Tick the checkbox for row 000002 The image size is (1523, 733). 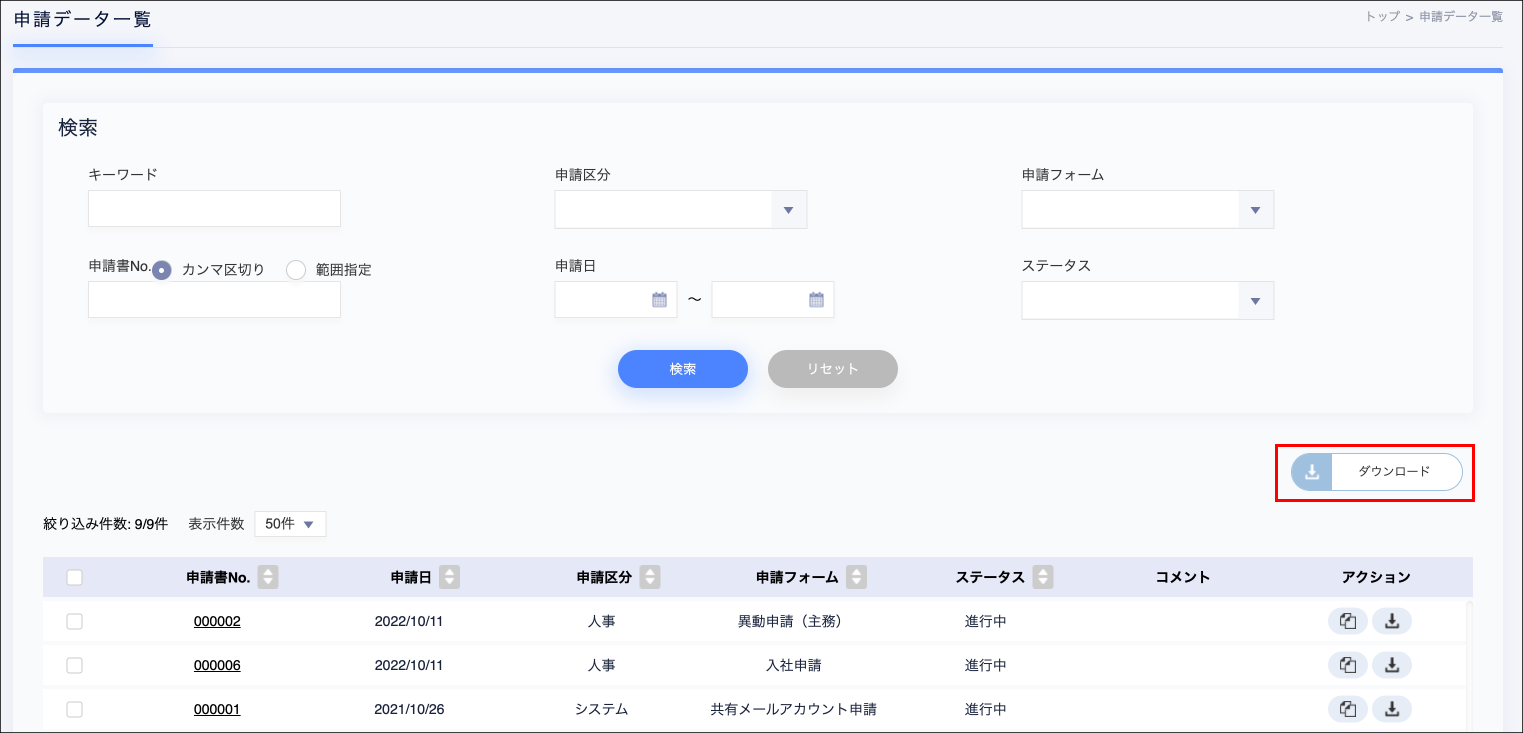coord(74,621)
